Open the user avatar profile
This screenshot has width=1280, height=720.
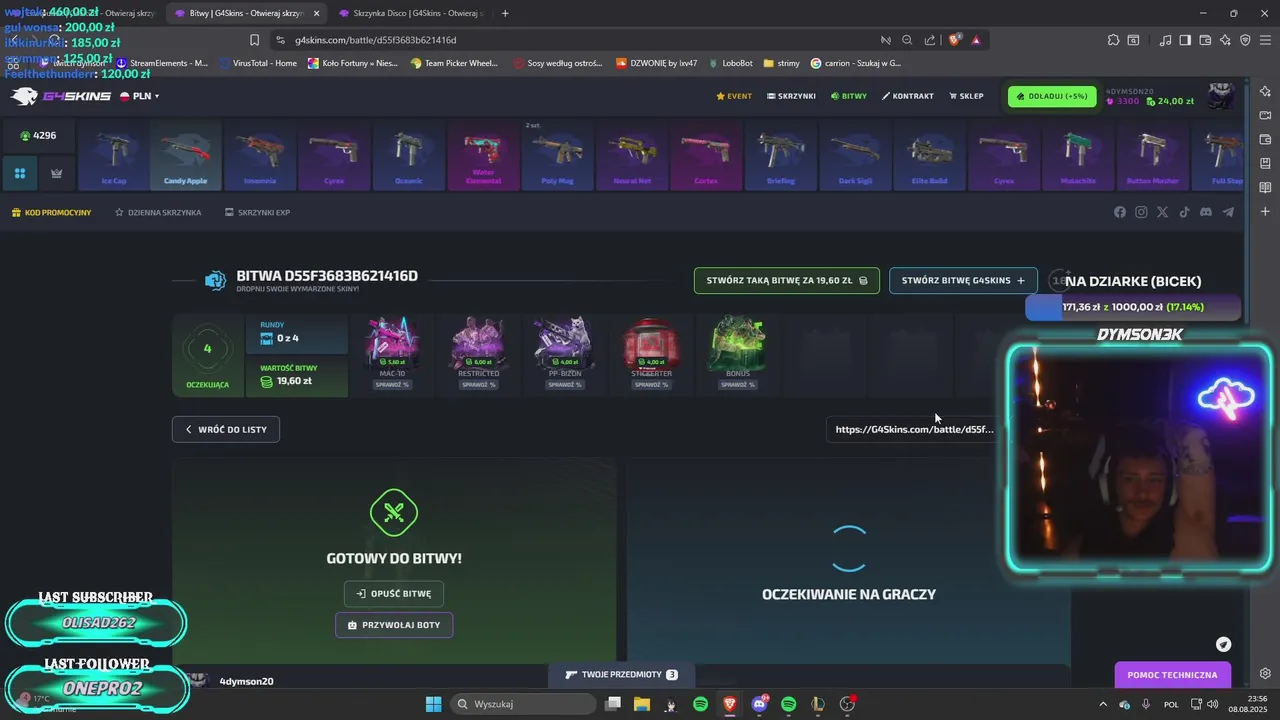[1221, 96]
